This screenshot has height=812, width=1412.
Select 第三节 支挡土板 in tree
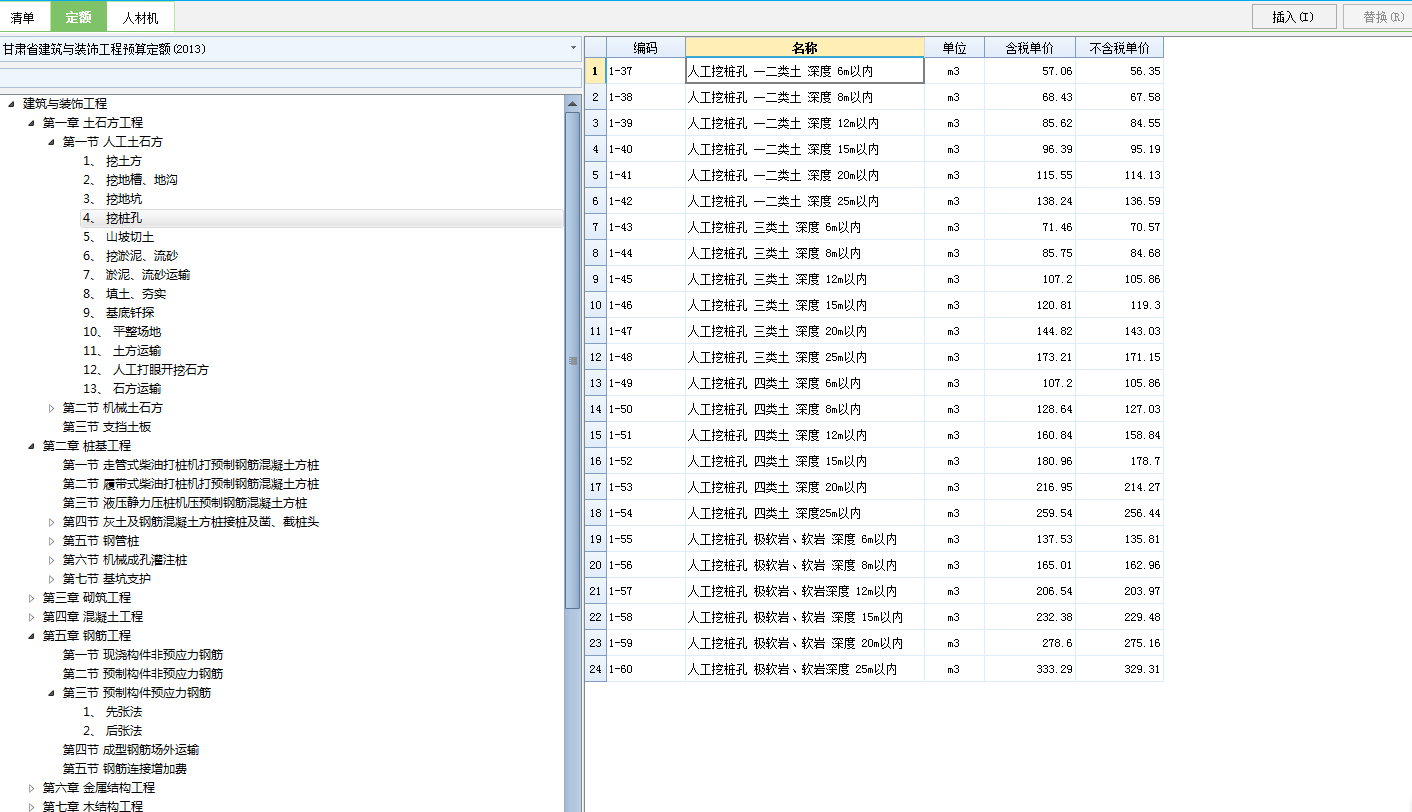[107, 427]
